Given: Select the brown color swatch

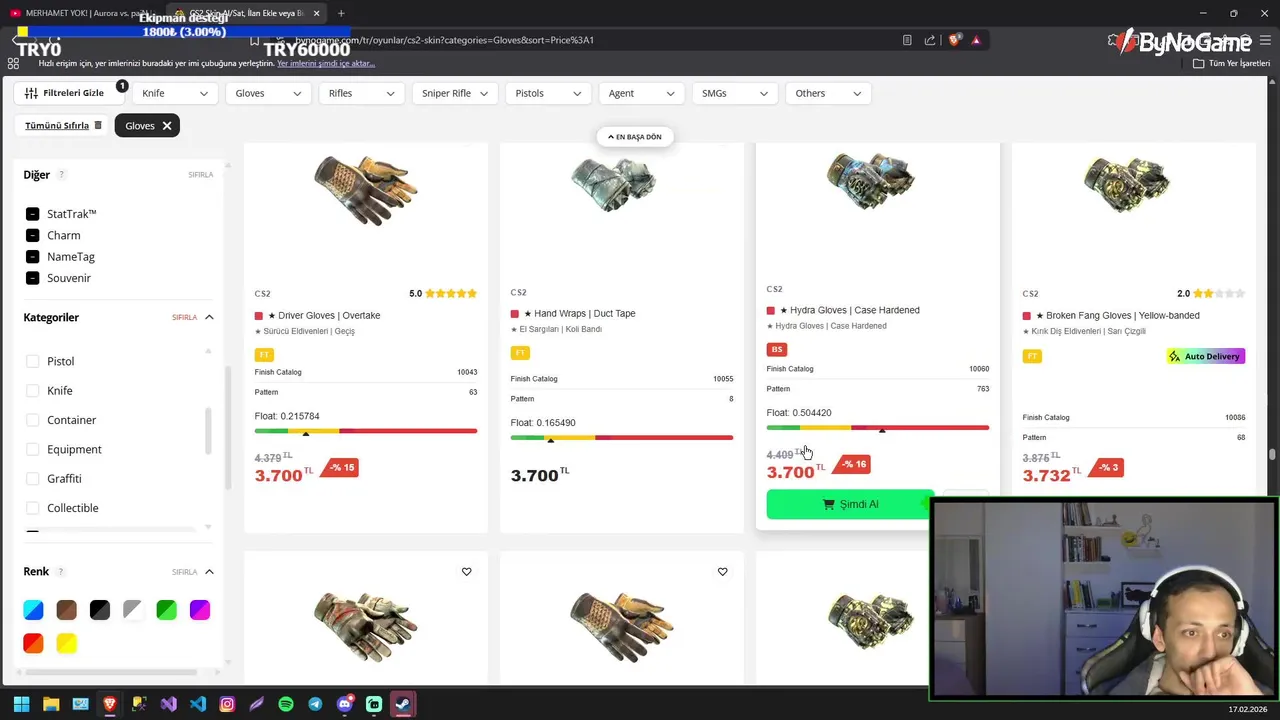Looking at the screenshot, I should pos(66,610).
